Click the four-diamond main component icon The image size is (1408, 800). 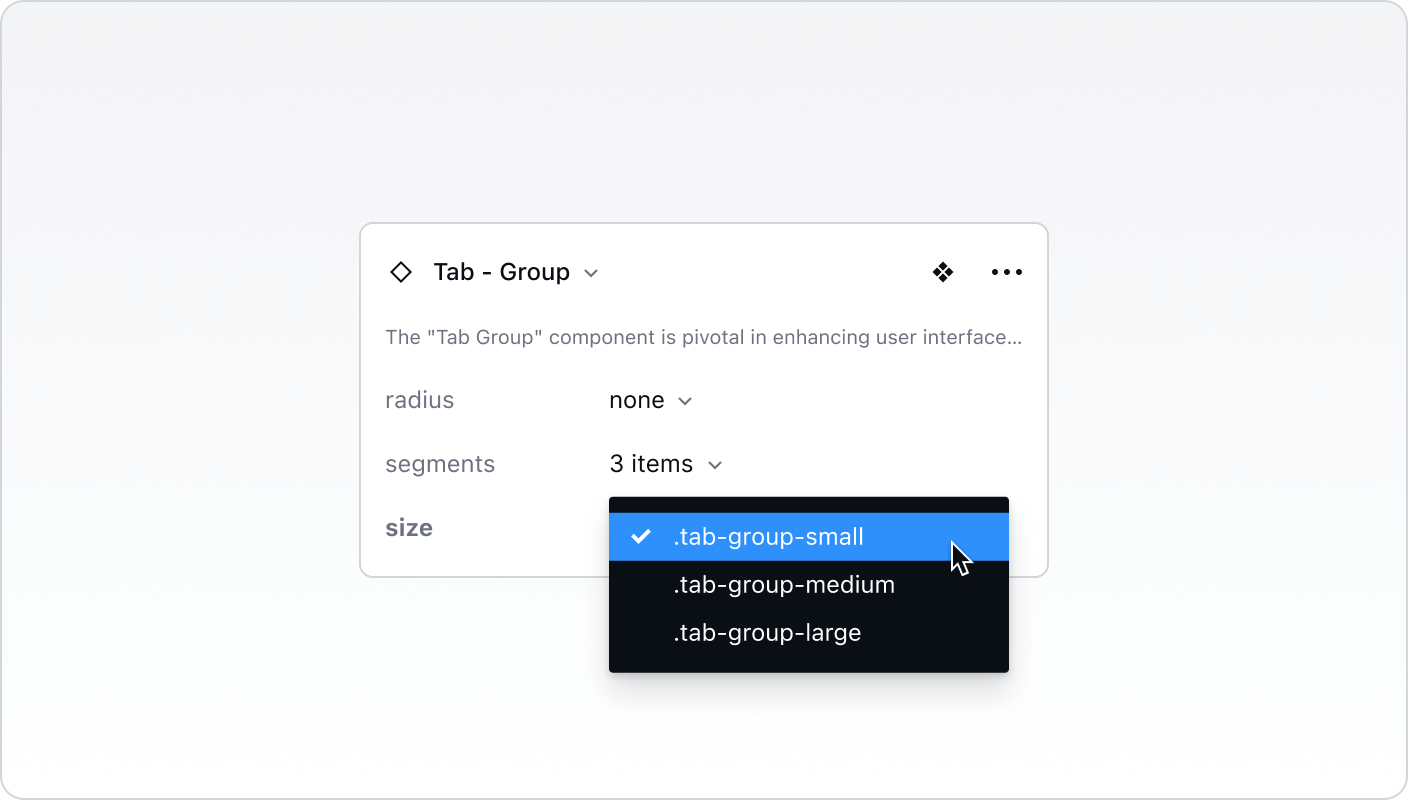942,272
